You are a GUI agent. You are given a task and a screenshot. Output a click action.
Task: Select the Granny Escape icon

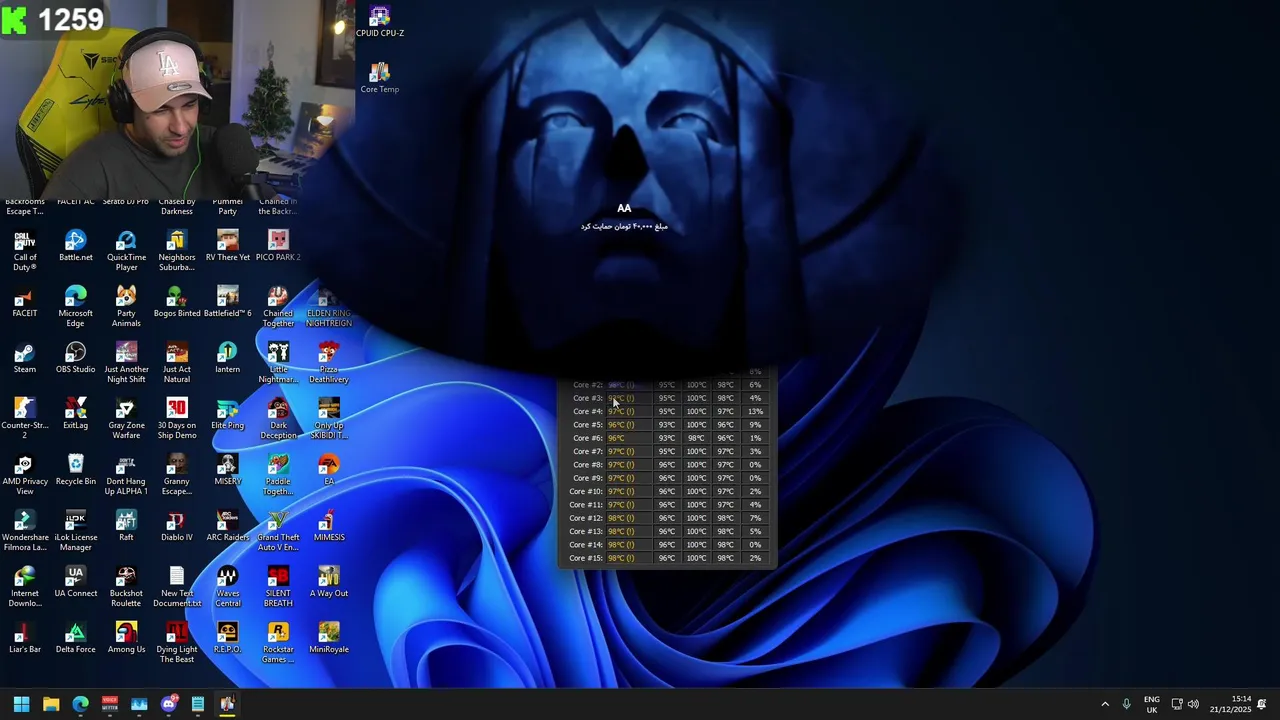[x=177, y=475]
